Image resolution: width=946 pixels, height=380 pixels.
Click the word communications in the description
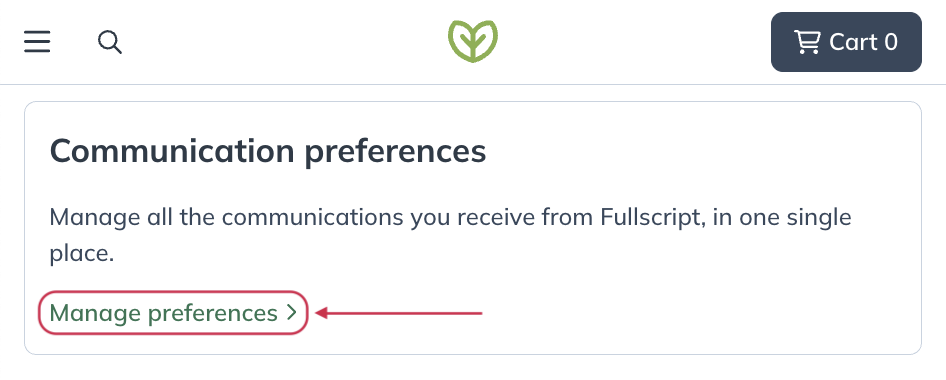click(312, 217)
